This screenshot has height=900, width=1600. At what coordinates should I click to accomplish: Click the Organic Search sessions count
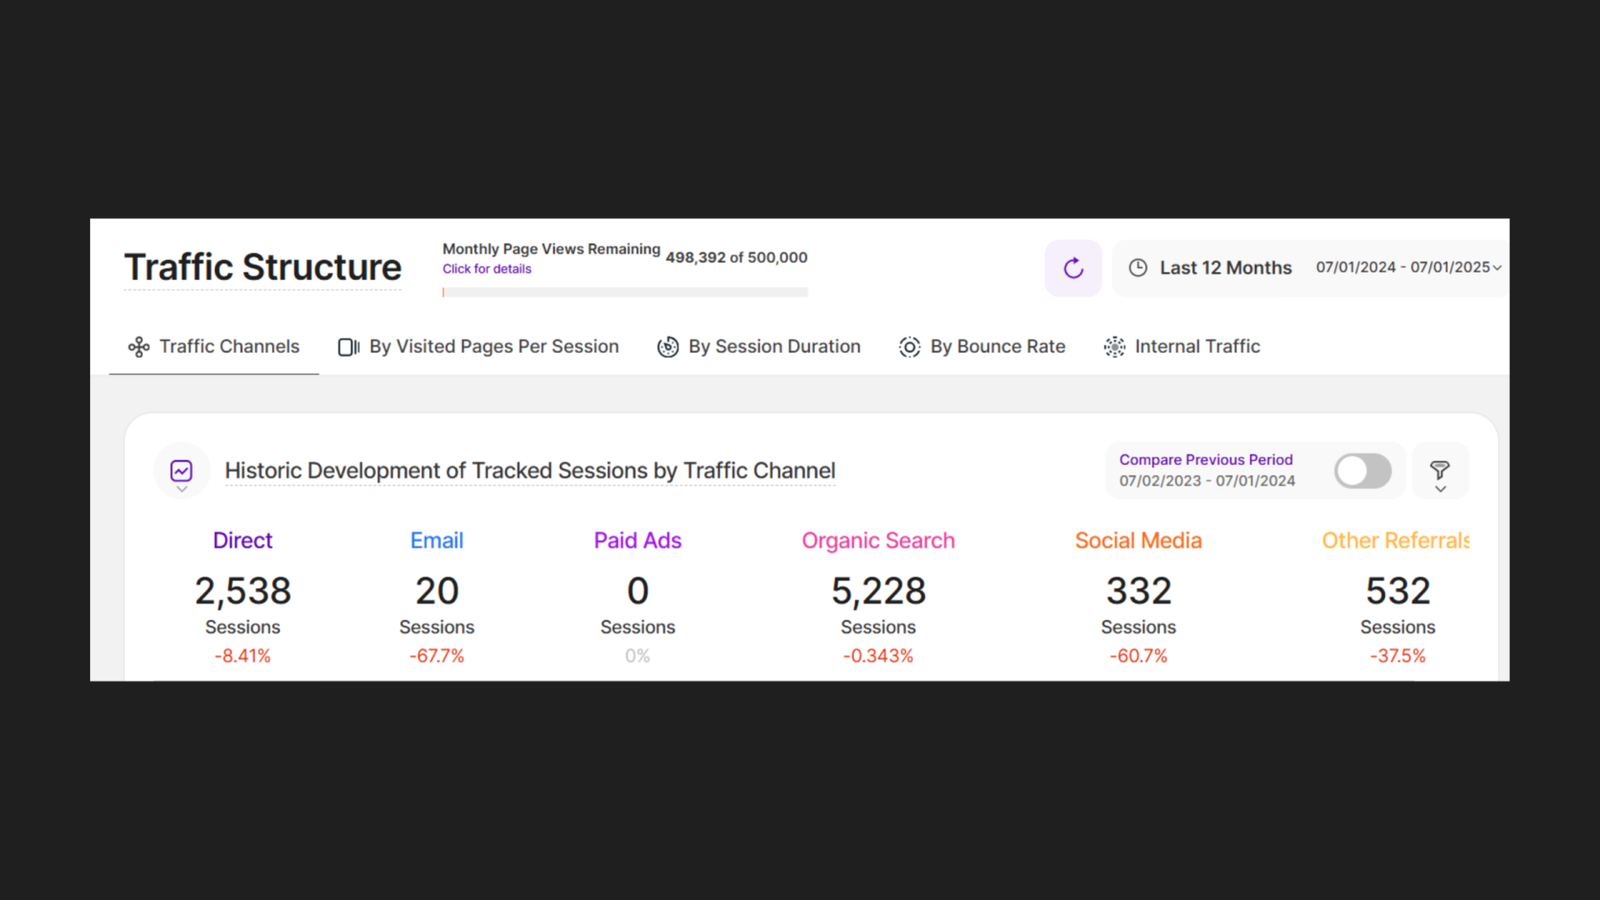point(878,590)
